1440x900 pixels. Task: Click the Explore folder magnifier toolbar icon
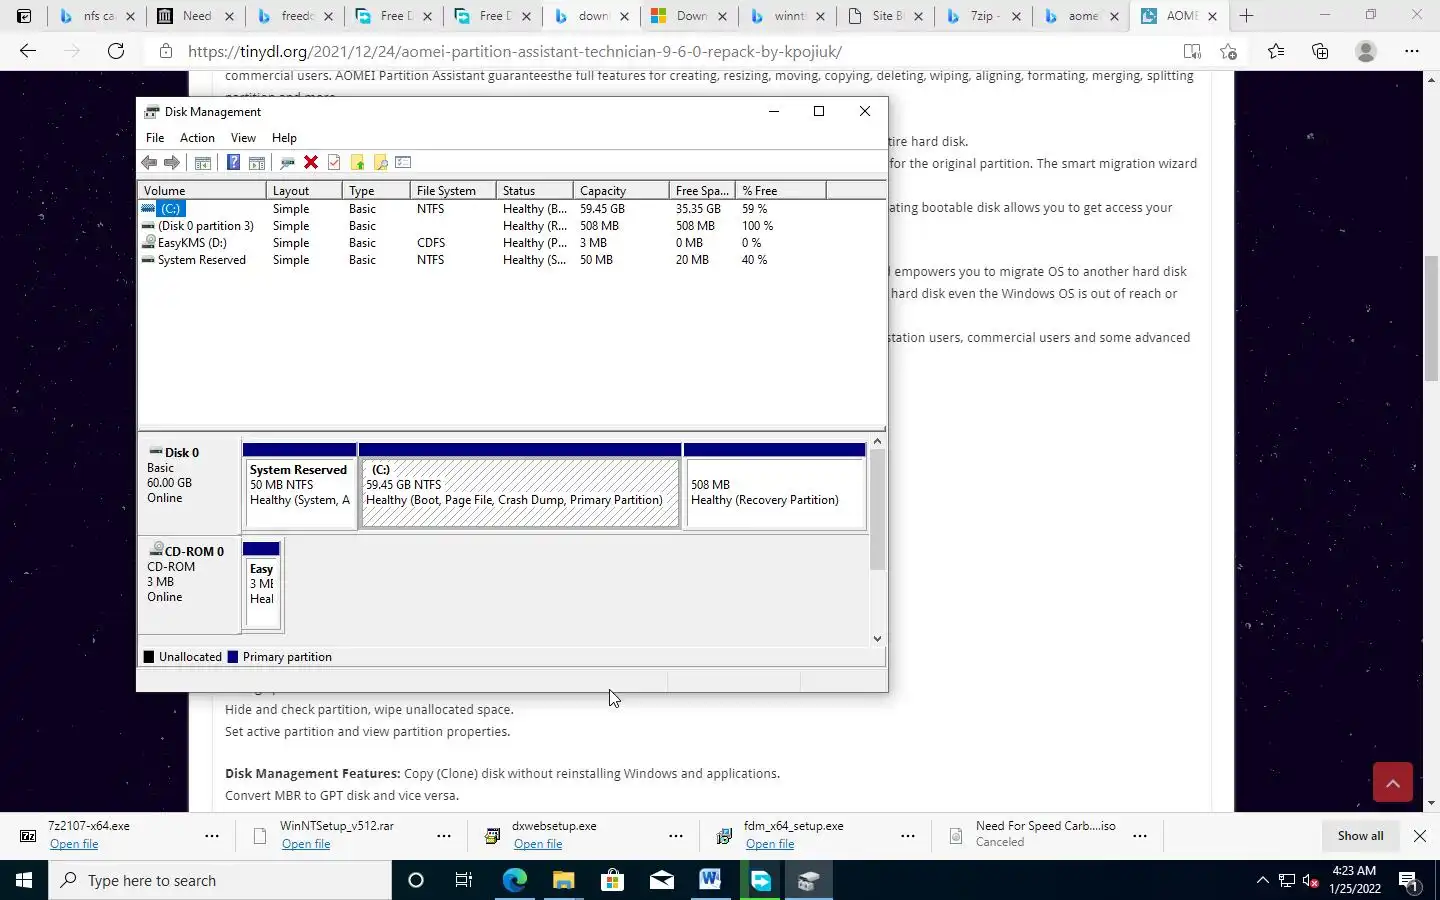pos(380,163)
